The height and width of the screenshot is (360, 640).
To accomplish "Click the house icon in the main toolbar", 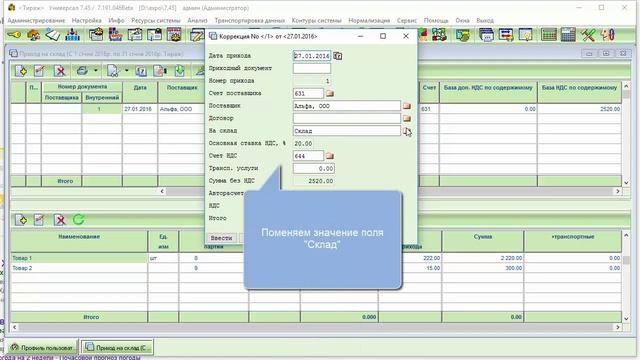I will [x=33, y=35].
